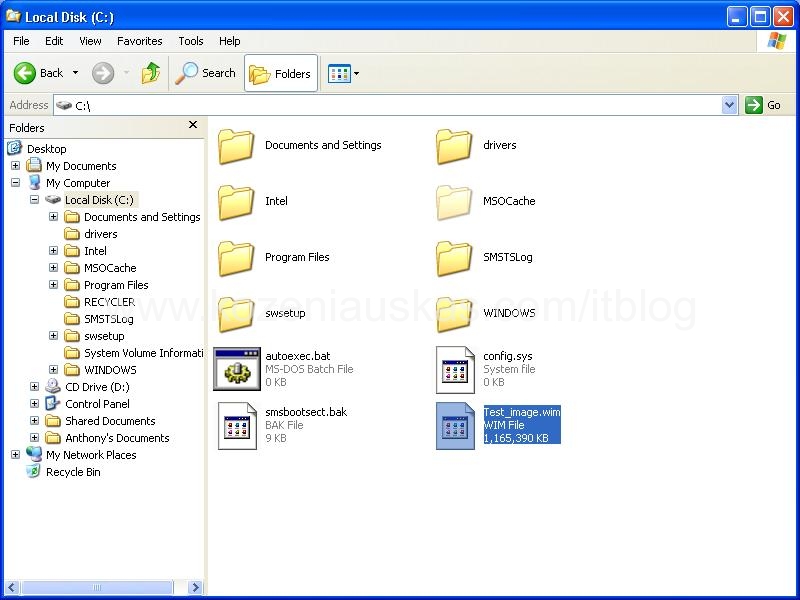
Task: Collapse Local Disk (C:) tree node
Action: point(34,199)
